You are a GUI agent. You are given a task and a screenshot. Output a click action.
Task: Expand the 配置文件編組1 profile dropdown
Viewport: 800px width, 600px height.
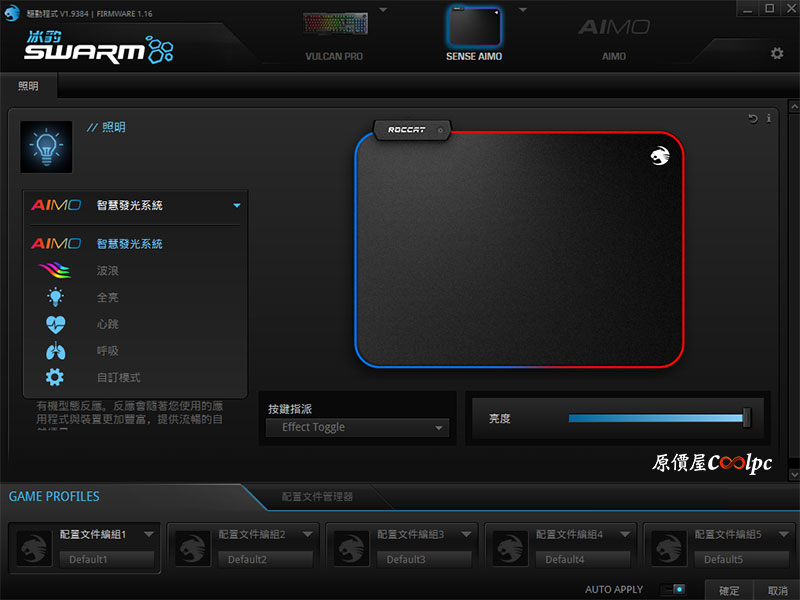(148, 534)
